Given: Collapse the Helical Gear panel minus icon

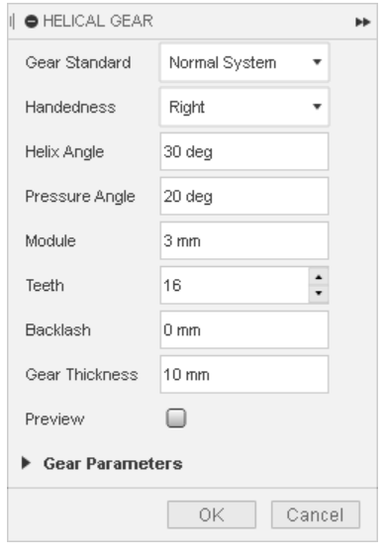Looking at the screenshot, I should tap(31, 22).
